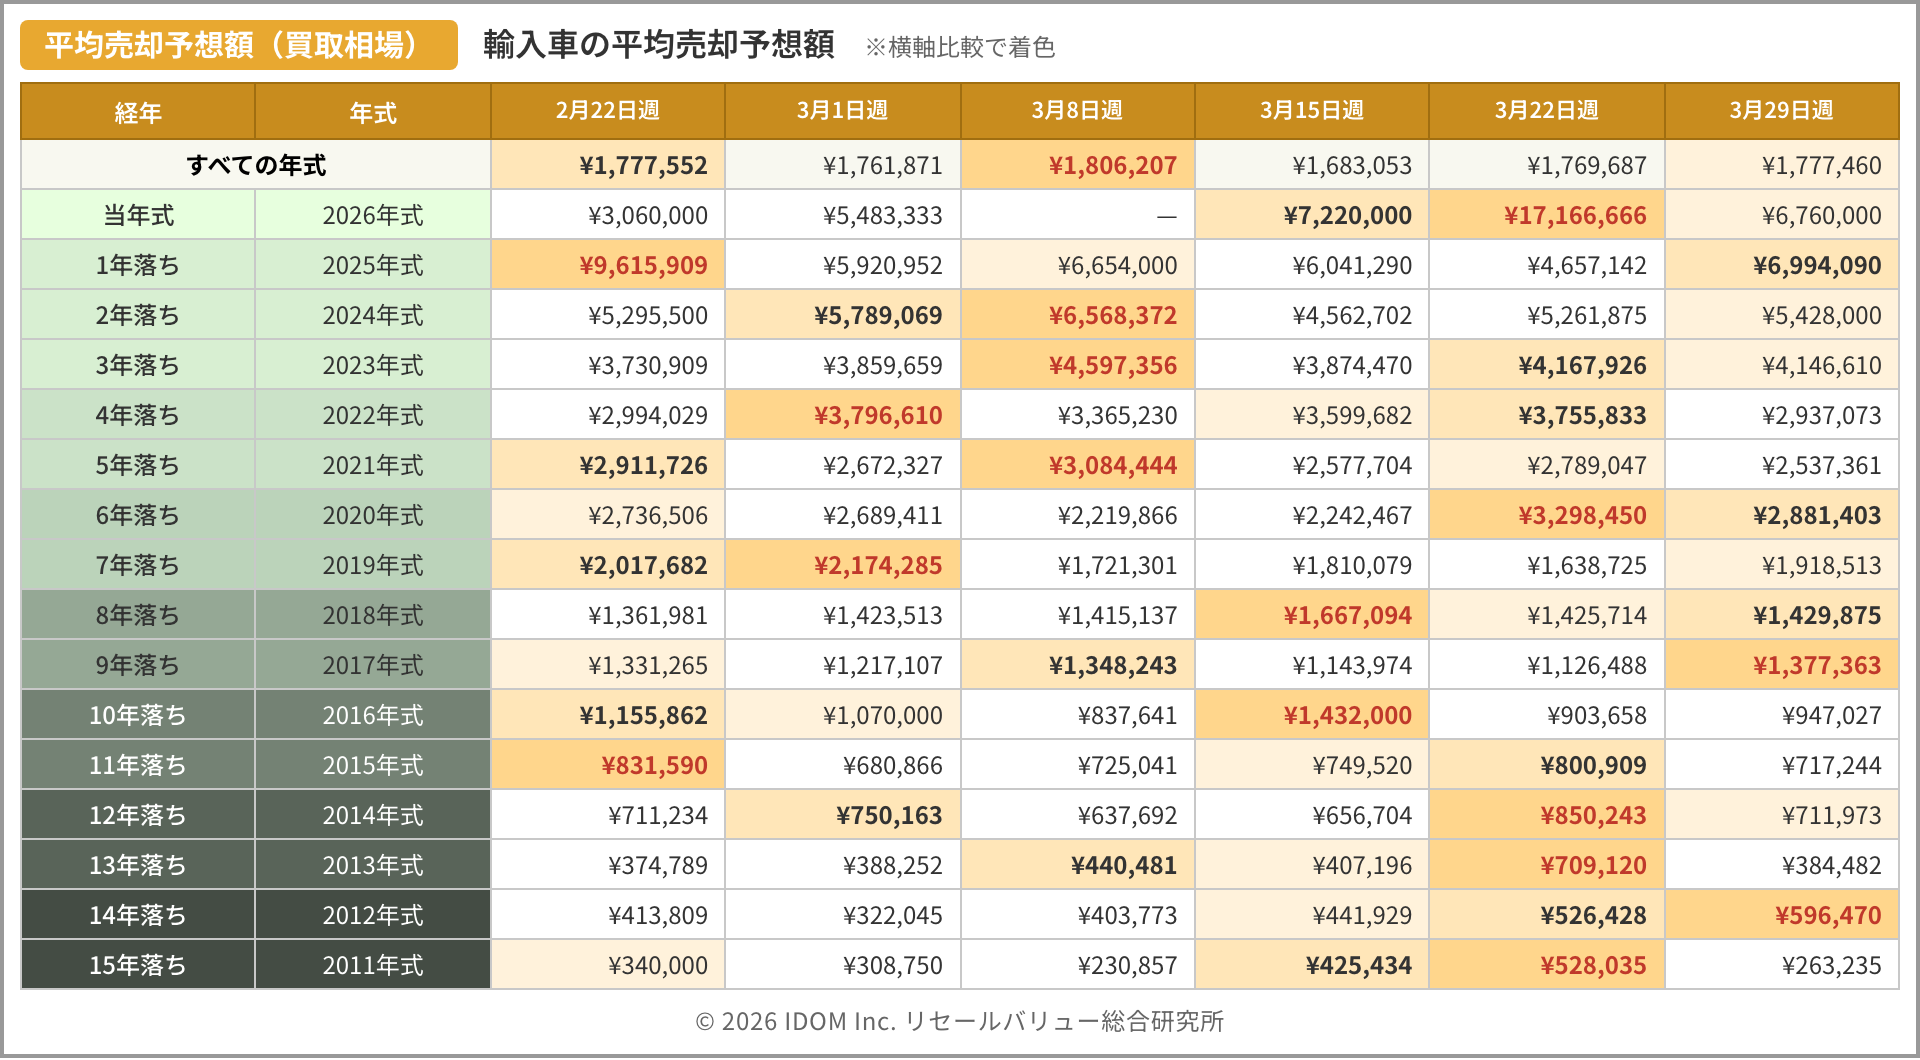Click the 2月22日週 column header
The width and height of the screenshot is (1920, 1060).
(x=607, y=111)
